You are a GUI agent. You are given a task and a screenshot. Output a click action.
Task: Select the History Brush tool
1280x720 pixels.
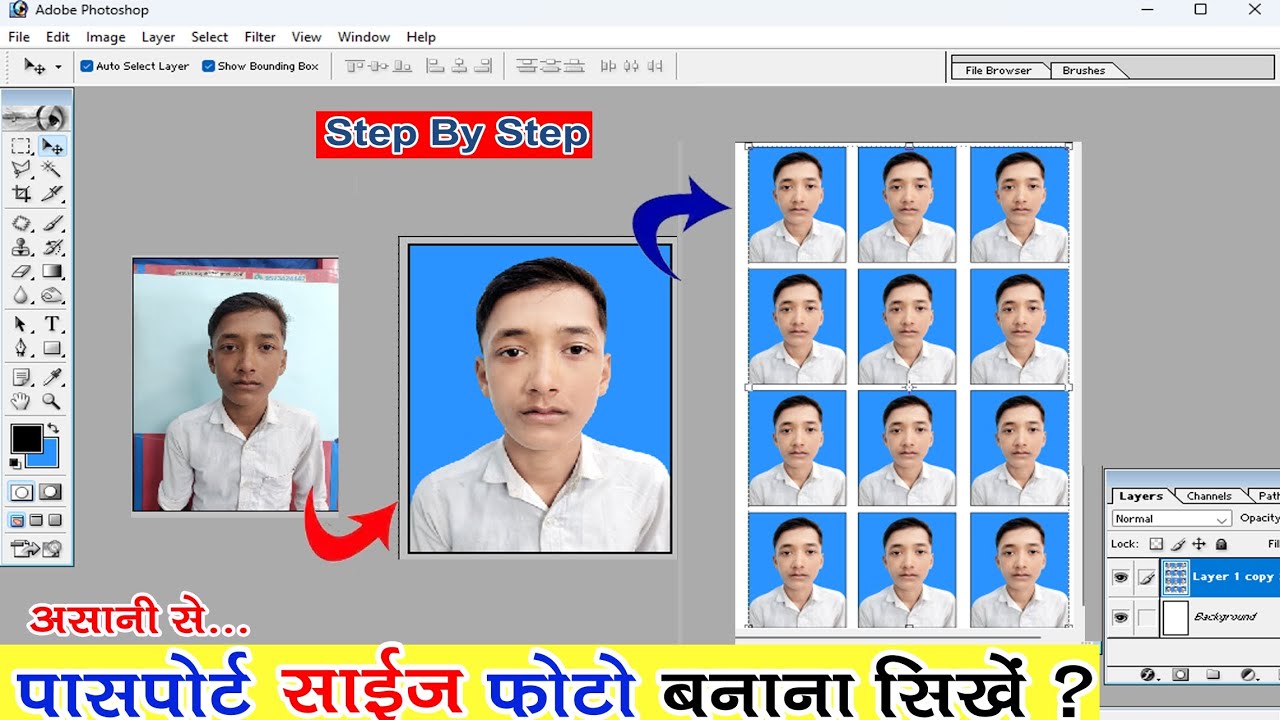[x=52, y=247]
